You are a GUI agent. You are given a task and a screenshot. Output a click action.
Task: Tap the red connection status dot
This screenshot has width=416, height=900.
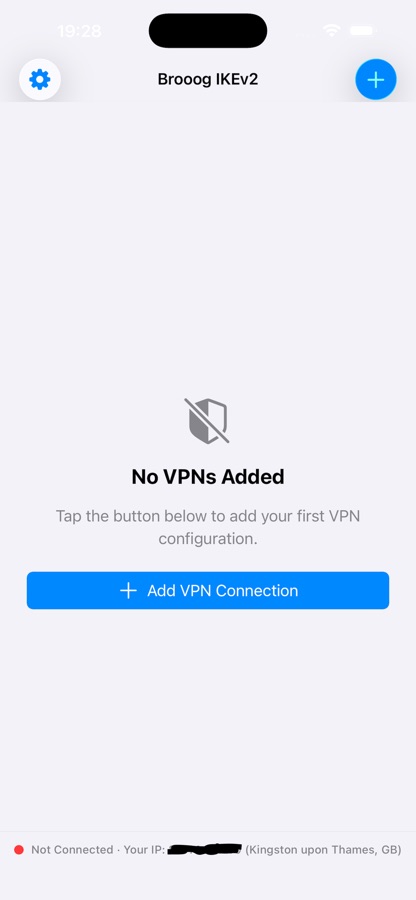tap(19, 850)
